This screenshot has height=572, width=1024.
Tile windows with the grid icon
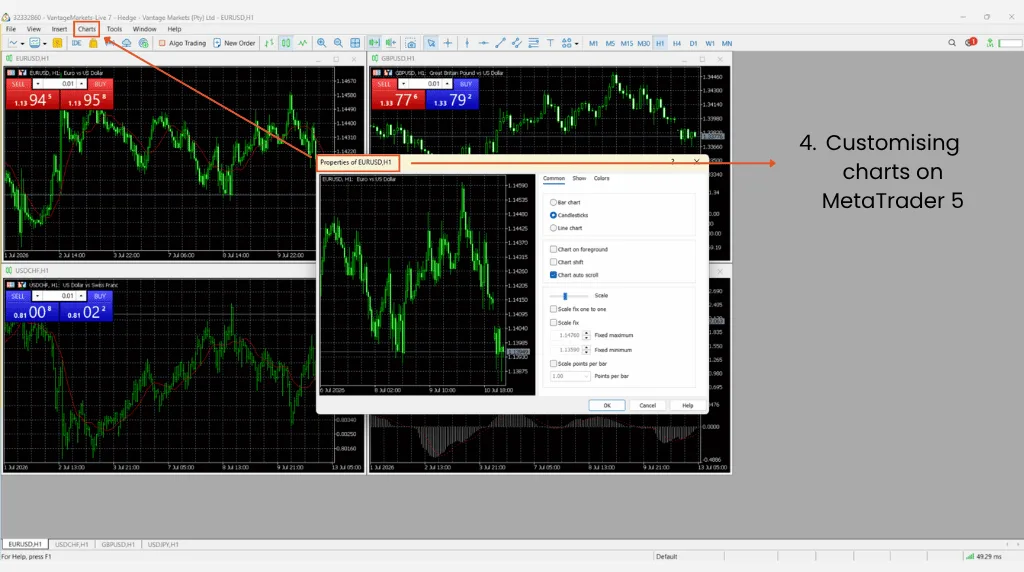(355, 43)
